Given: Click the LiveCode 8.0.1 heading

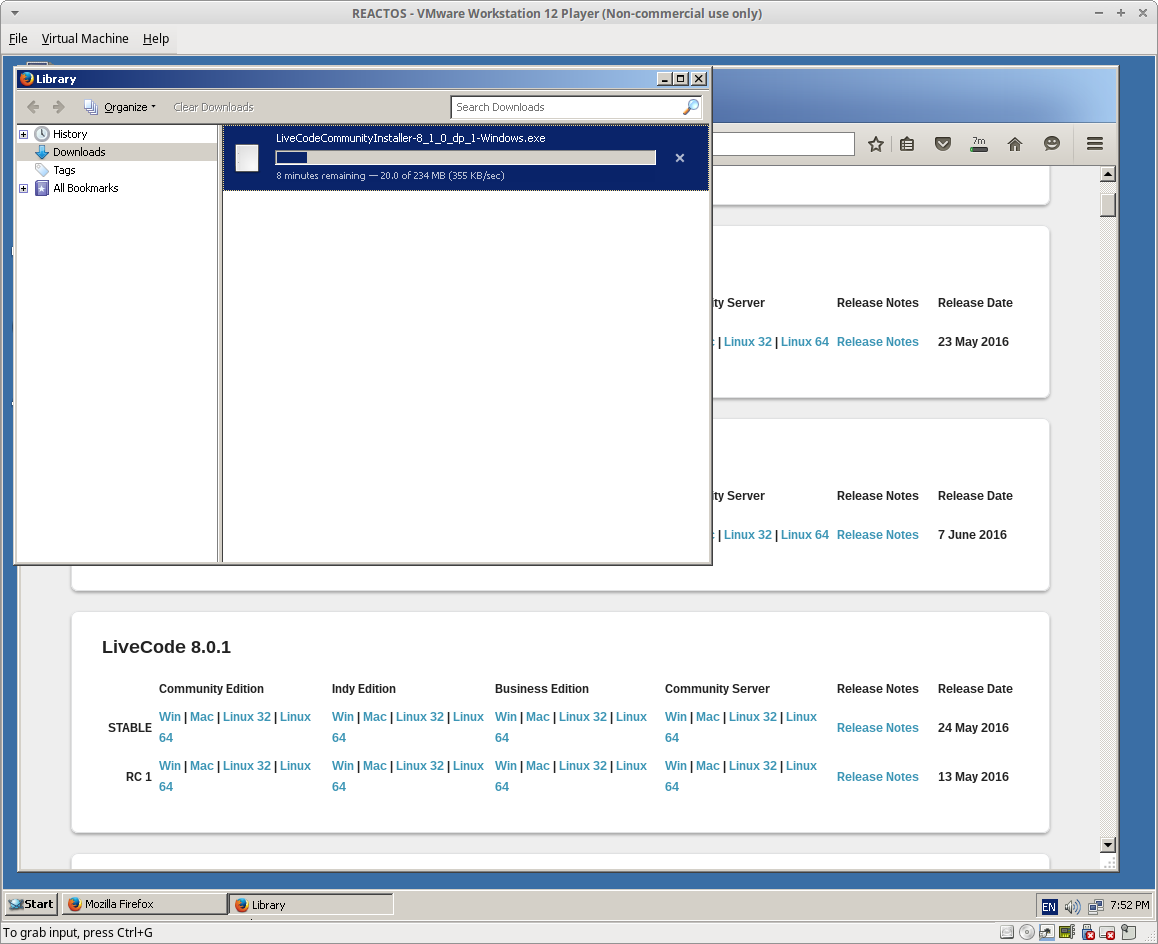Looking at the screenshot, I should (x=166, y=647).
